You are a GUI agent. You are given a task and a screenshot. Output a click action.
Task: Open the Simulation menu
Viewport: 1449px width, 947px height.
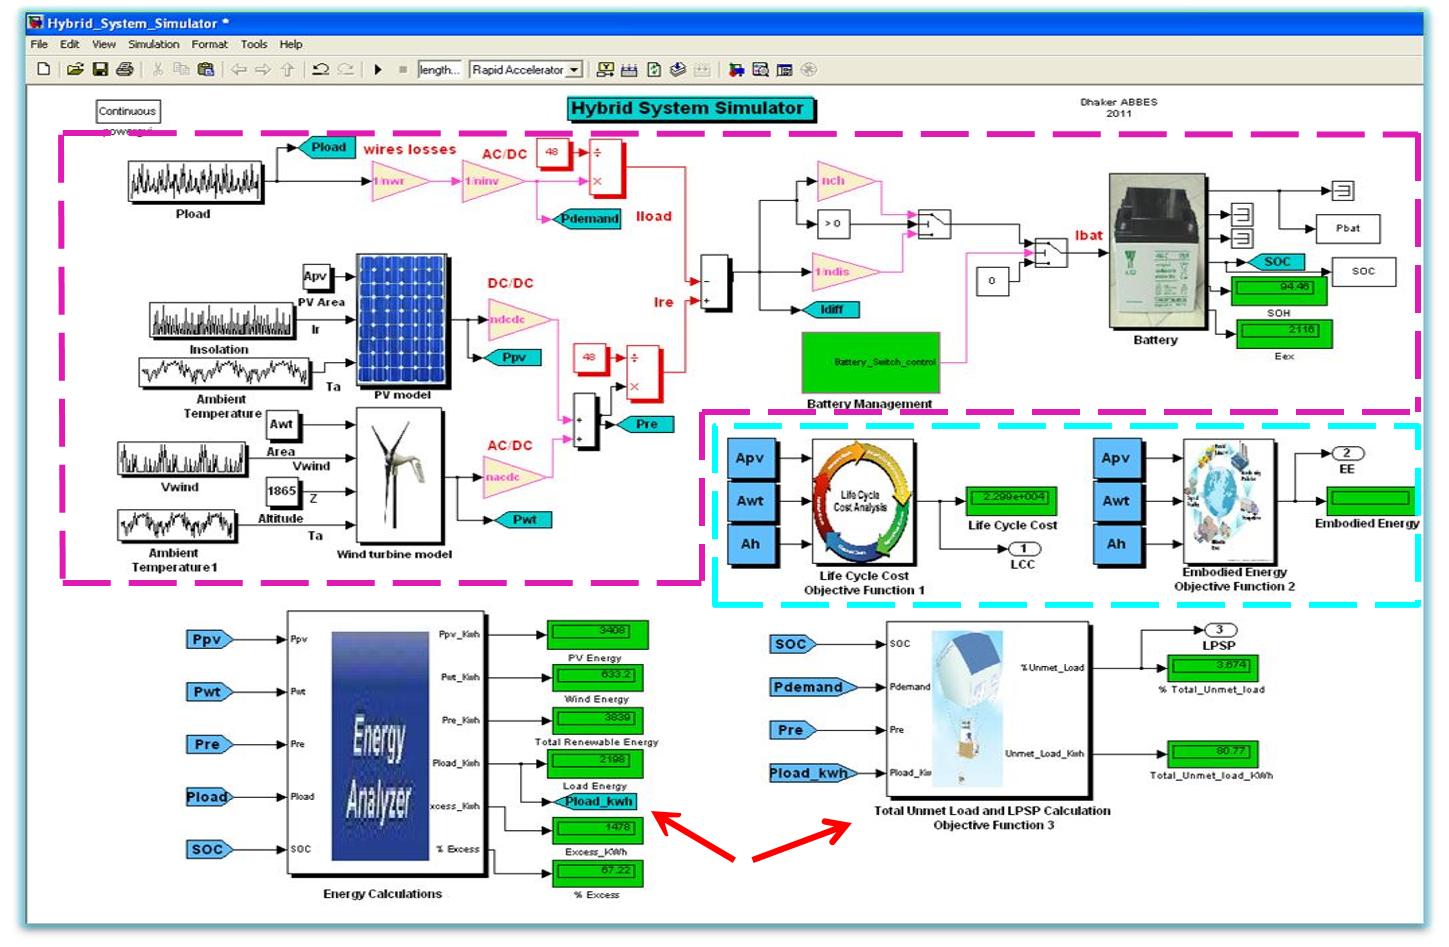(153, 44)
